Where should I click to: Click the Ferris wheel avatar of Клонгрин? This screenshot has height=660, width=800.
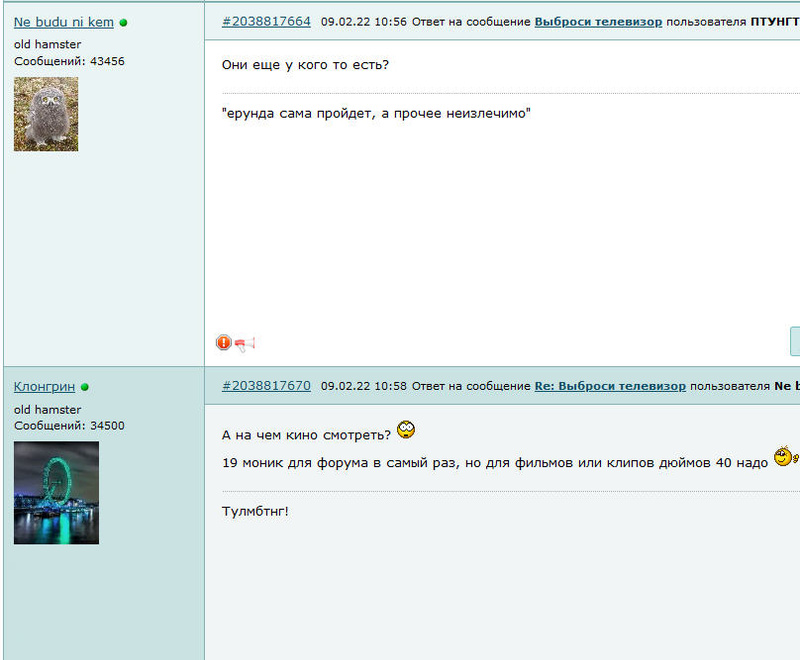[x=56, y=493]
